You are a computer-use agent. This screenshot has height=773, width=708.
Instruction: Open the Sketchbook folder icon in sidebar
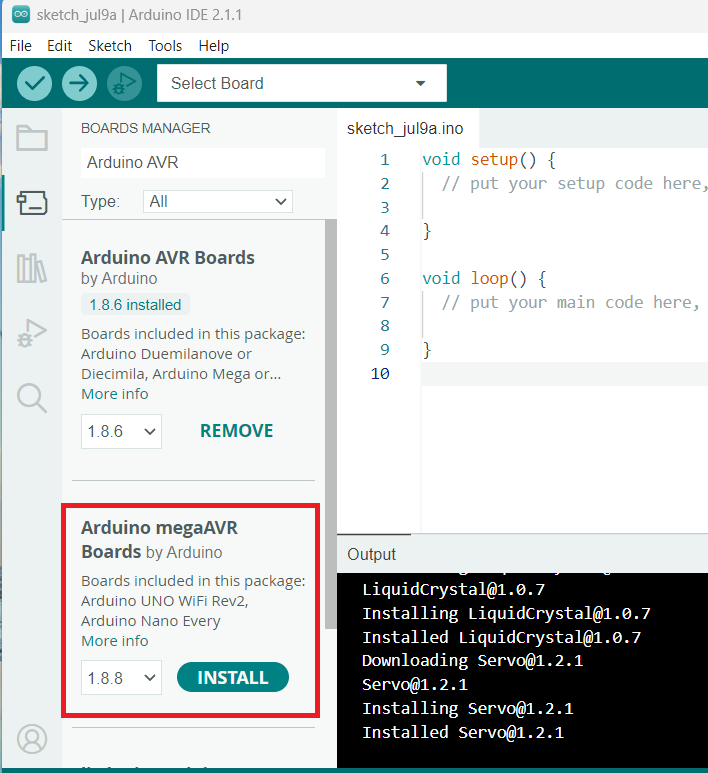(x=32, y=138)
